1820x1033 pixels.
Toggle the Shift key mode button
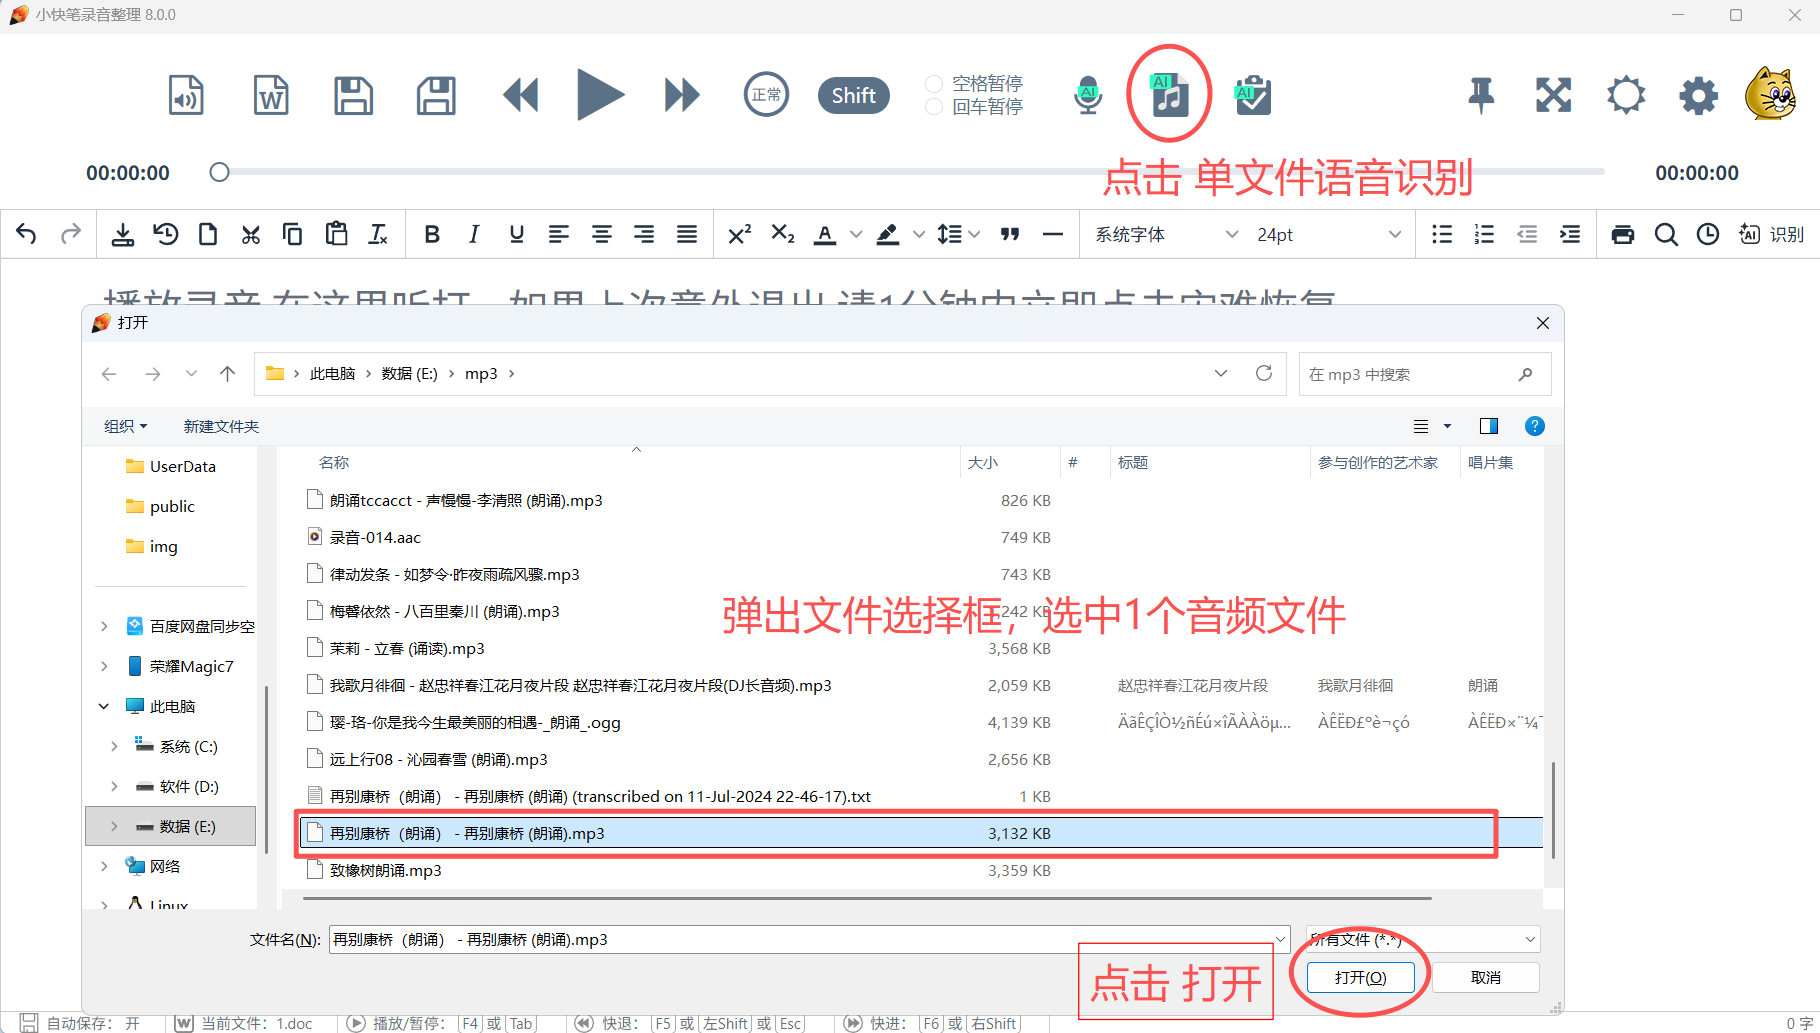point(853,95)
